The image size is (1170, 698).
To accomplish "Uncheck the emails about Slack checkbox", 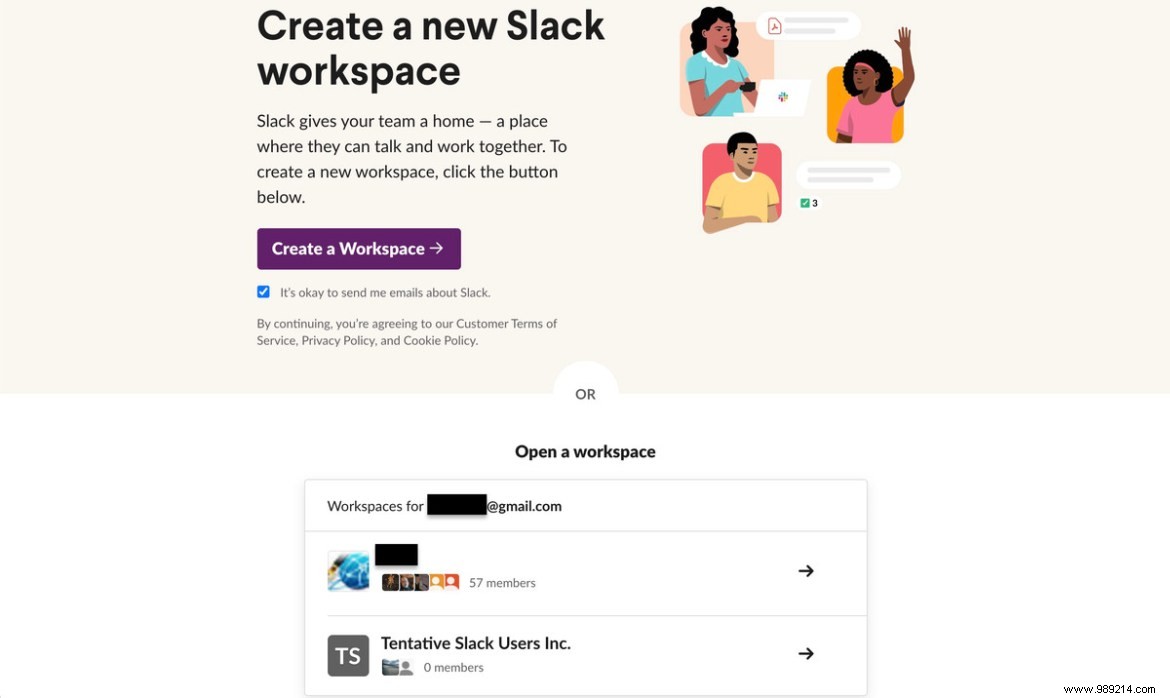I will [263, 291].
